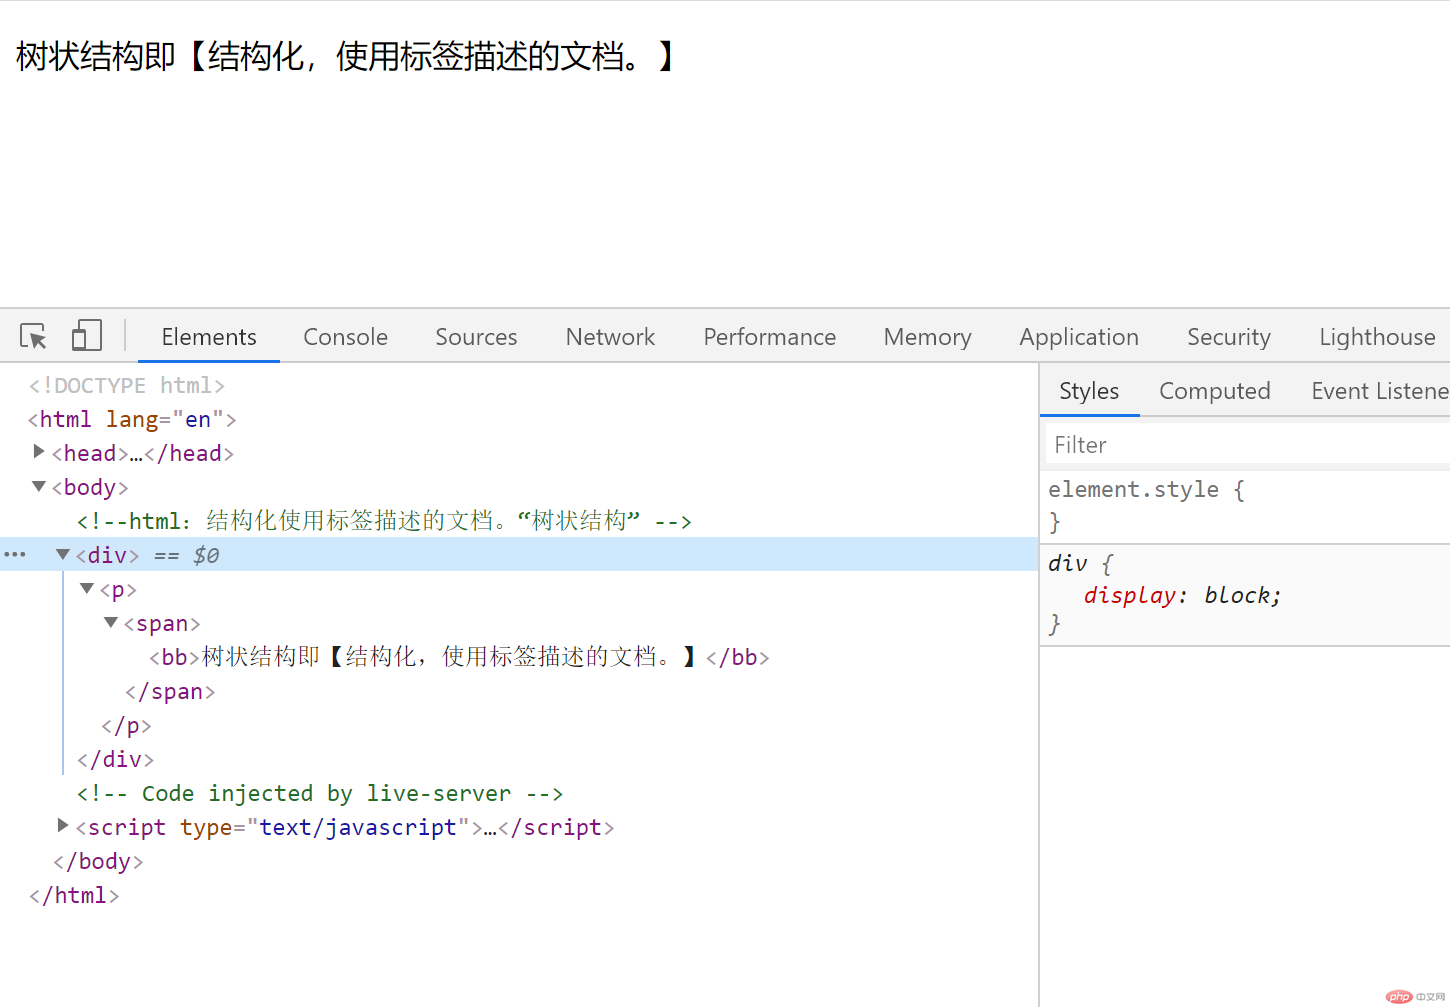Activate the inspect element picker icon
Viewport: 1450px width, 1007px height.
(x=34, y=336)
